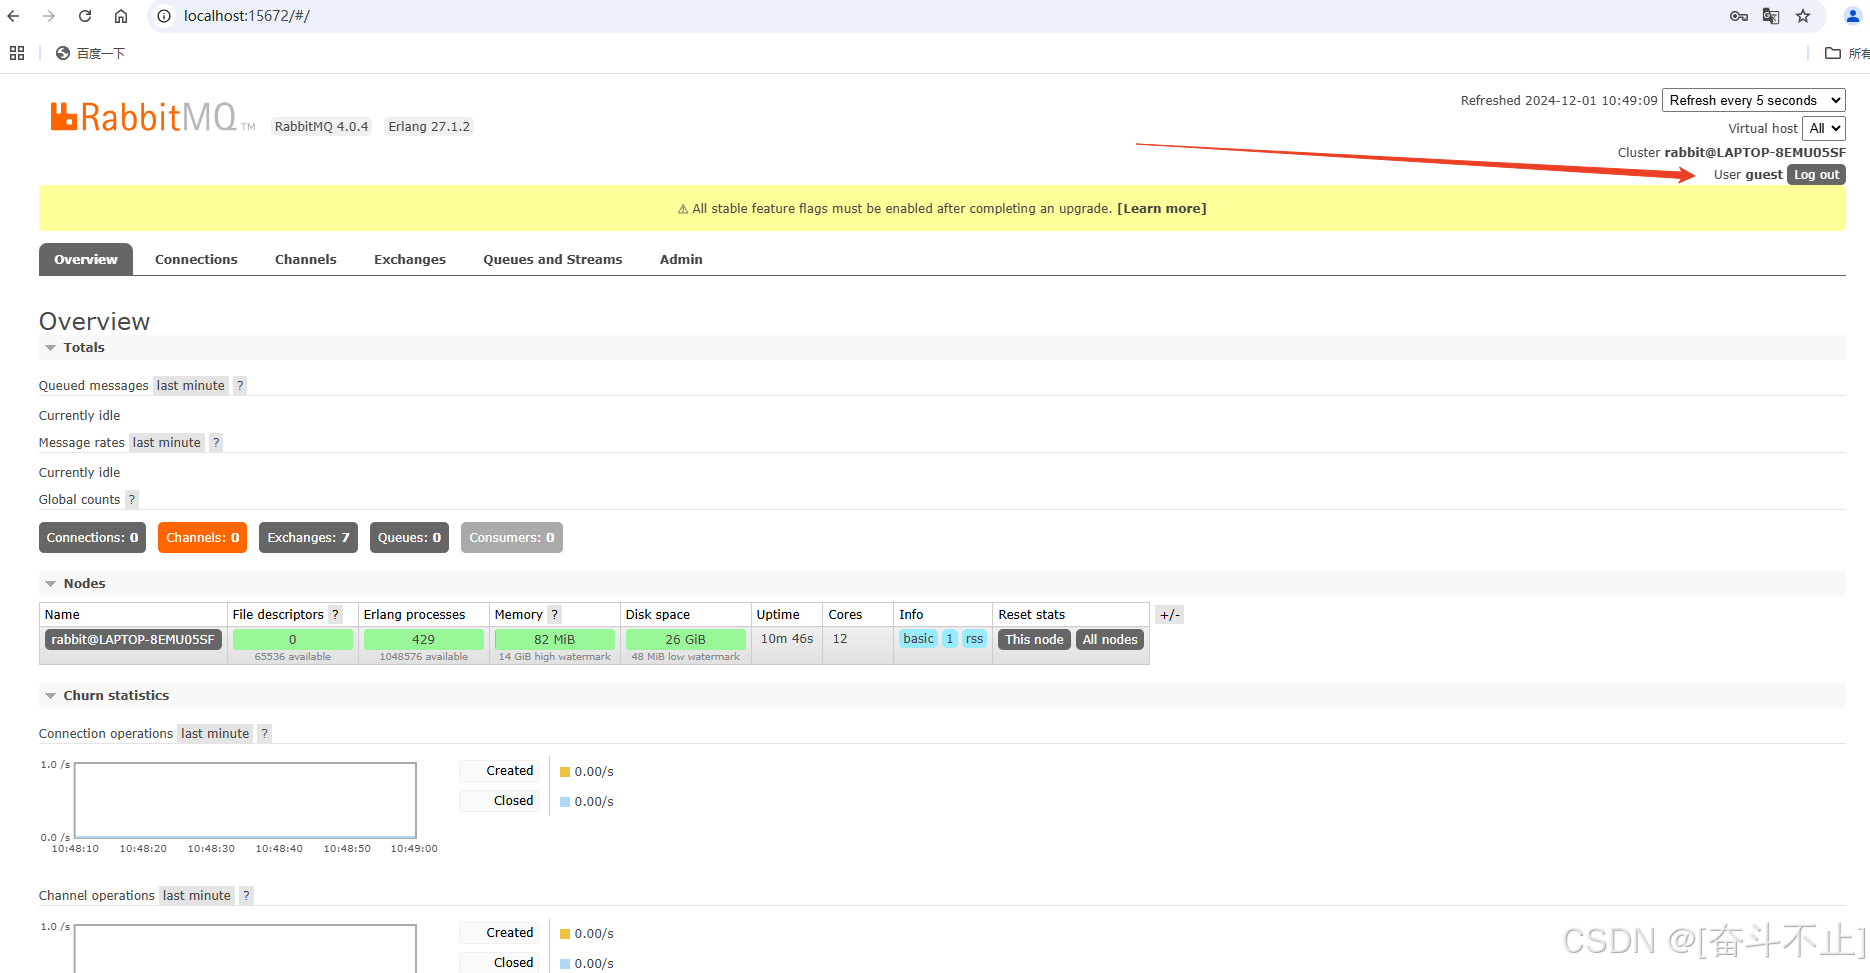Click Consumers: 0 count button
This screenshot has width=1870, height=973.
point(512,538)
